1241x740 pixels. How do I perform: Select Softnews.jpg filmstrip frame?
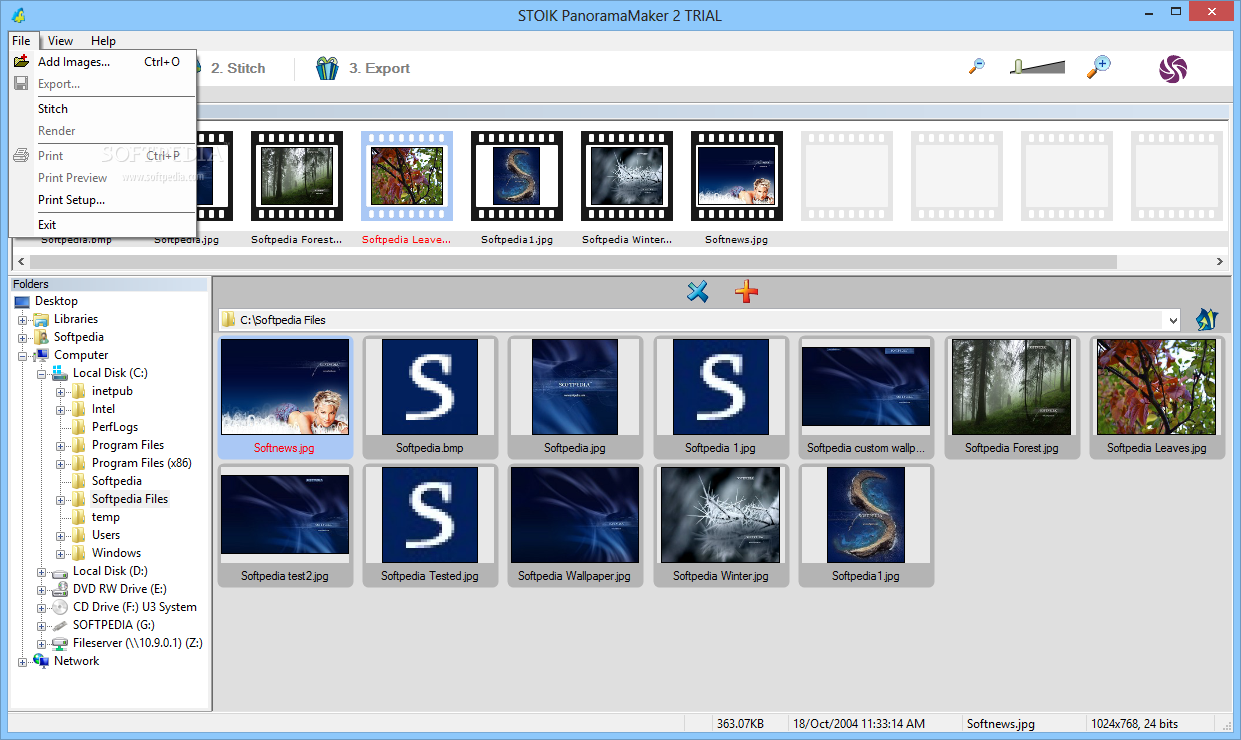(737, 176)
